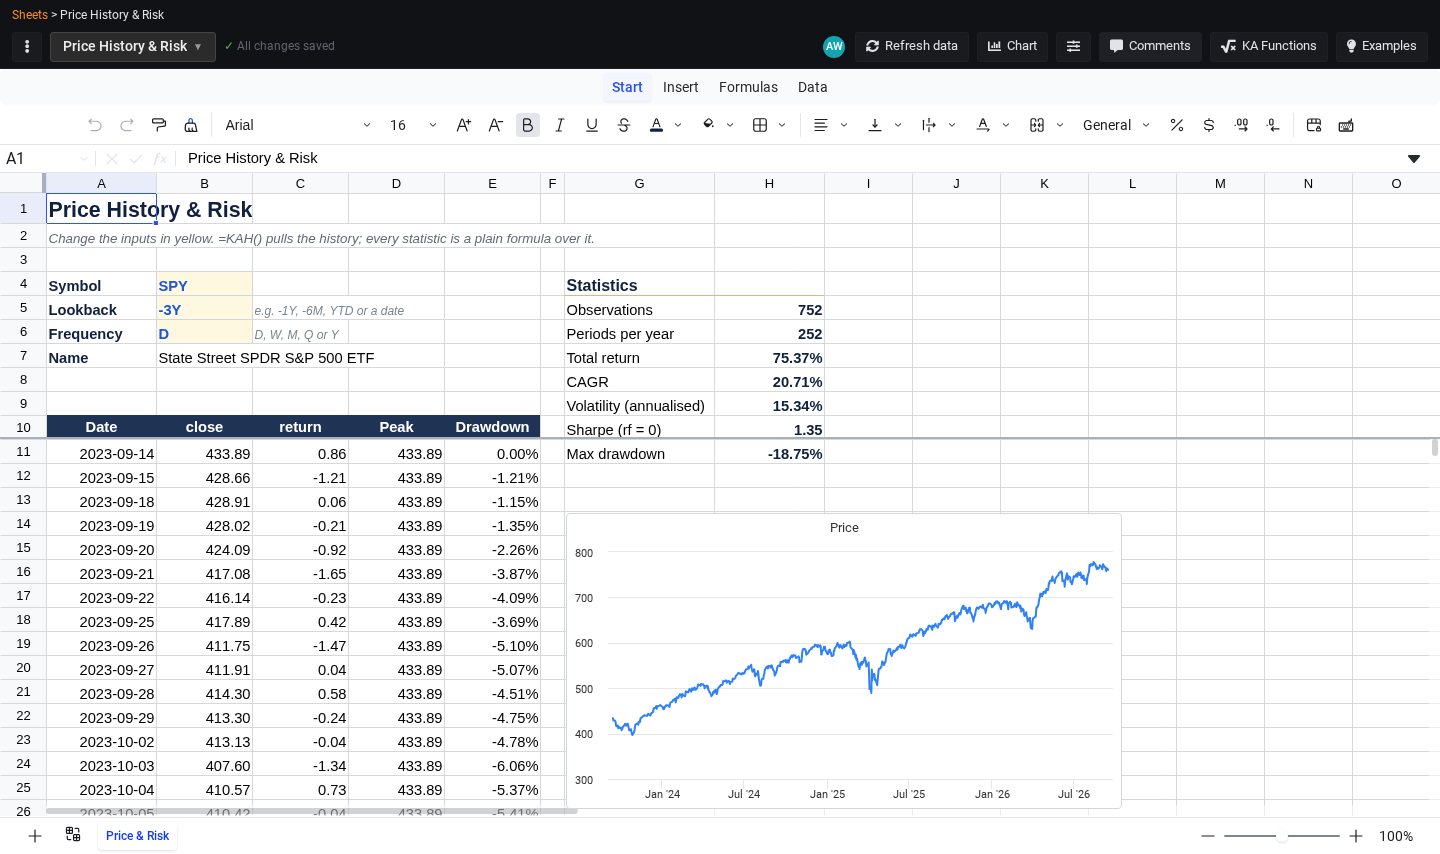The image size is (1440, 854).
Task: Click the currency format dollar icon
Action: tap(1209, 125)
